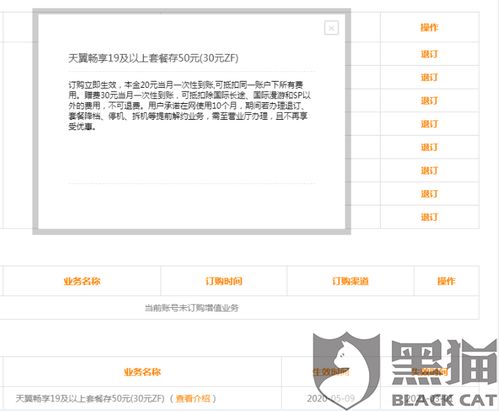This screenshot has height=411, width=499.
Task: Click the 2020-05-09 effective date cell
Action: (x=331, y=398)
